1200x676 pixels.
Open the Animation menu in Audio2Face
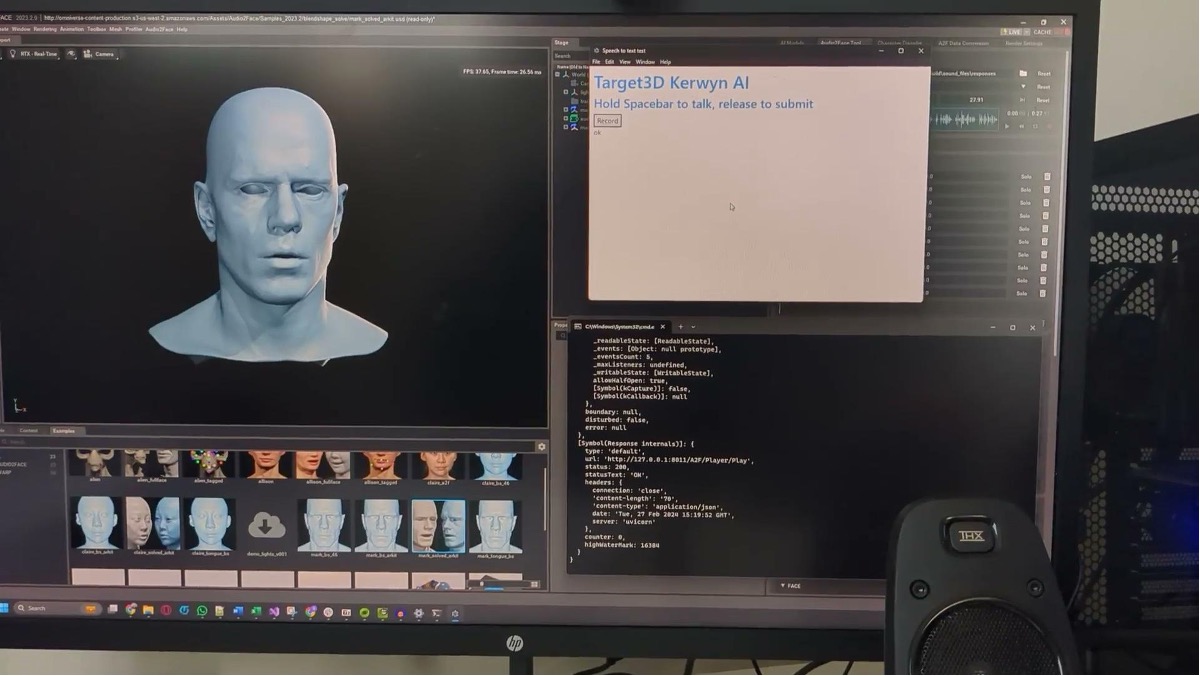tap(72, 29)
